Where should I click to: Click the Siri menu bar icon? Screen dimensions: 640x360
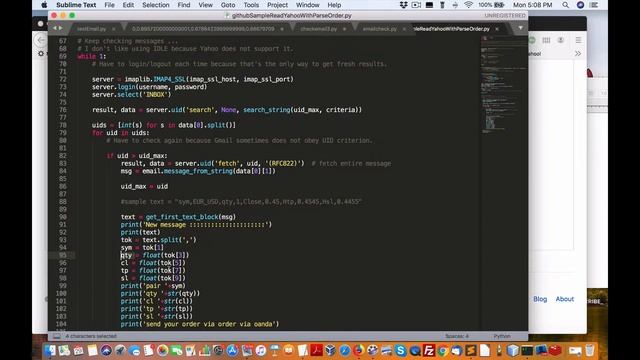(580, 5)
